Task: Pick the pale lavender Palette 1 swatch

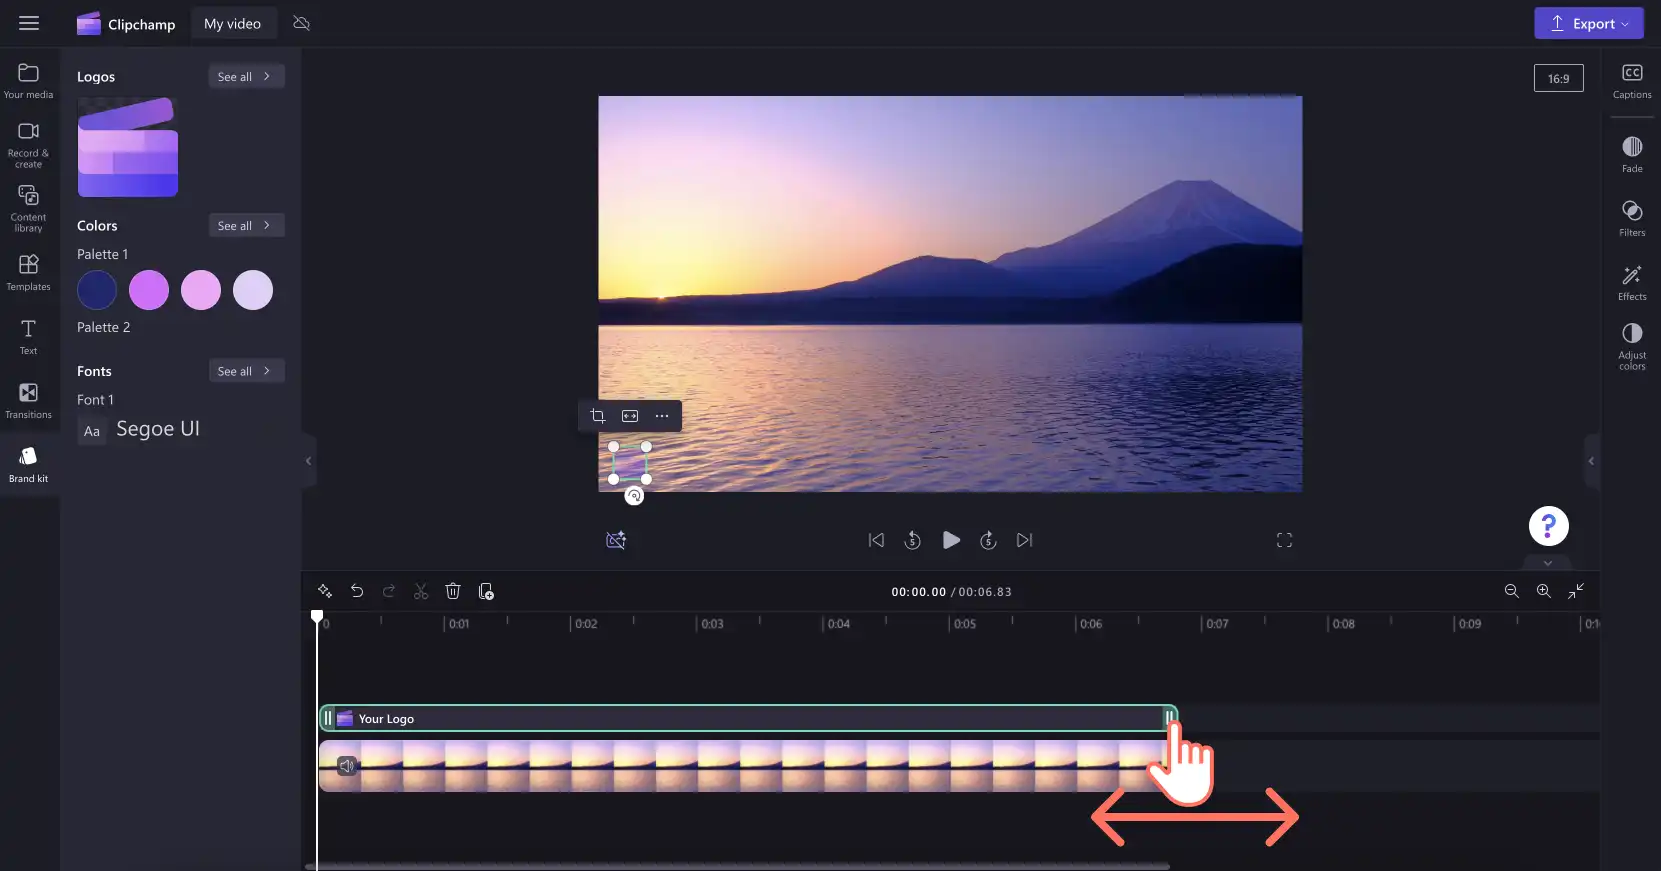Action: (253, 290)
